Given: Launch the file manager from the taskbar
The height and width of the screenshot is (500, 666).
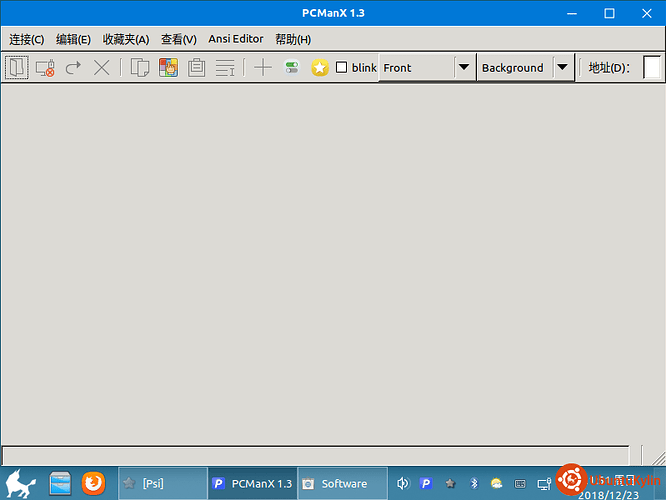Looking at the screenshot, I should click(x=59, y=483).
